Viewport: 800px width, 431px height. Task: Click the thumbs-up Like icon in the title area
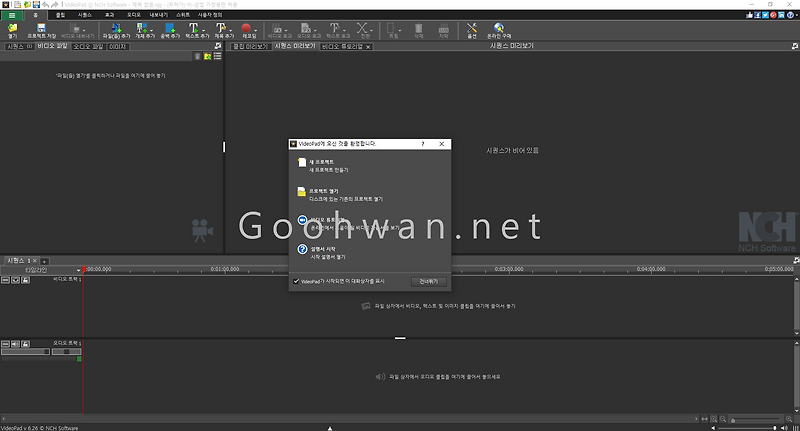pos(749,15)
